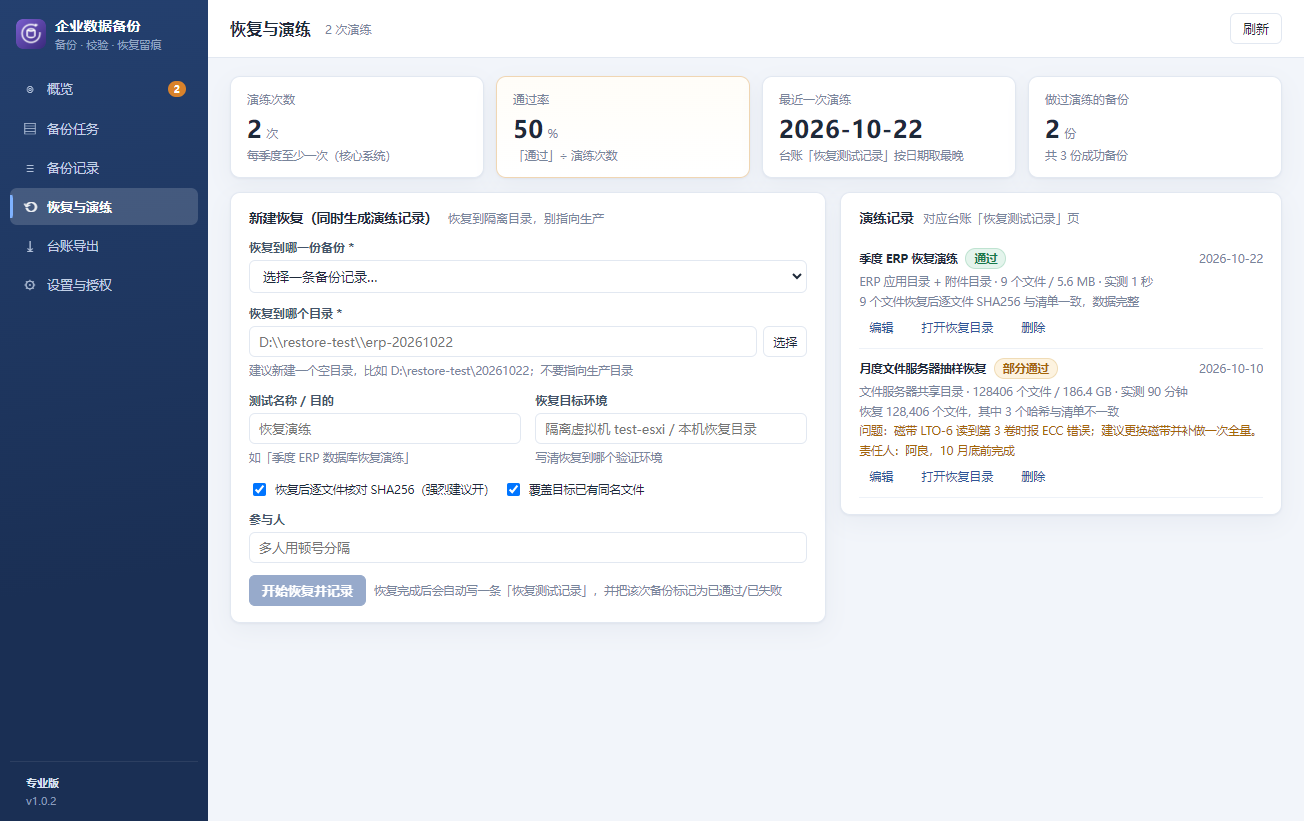Image resolution: width=1304 pixels, height=821 pixels.
Task: Open 设置与授权 from the sidebar
Action: (x=104, y=285)
